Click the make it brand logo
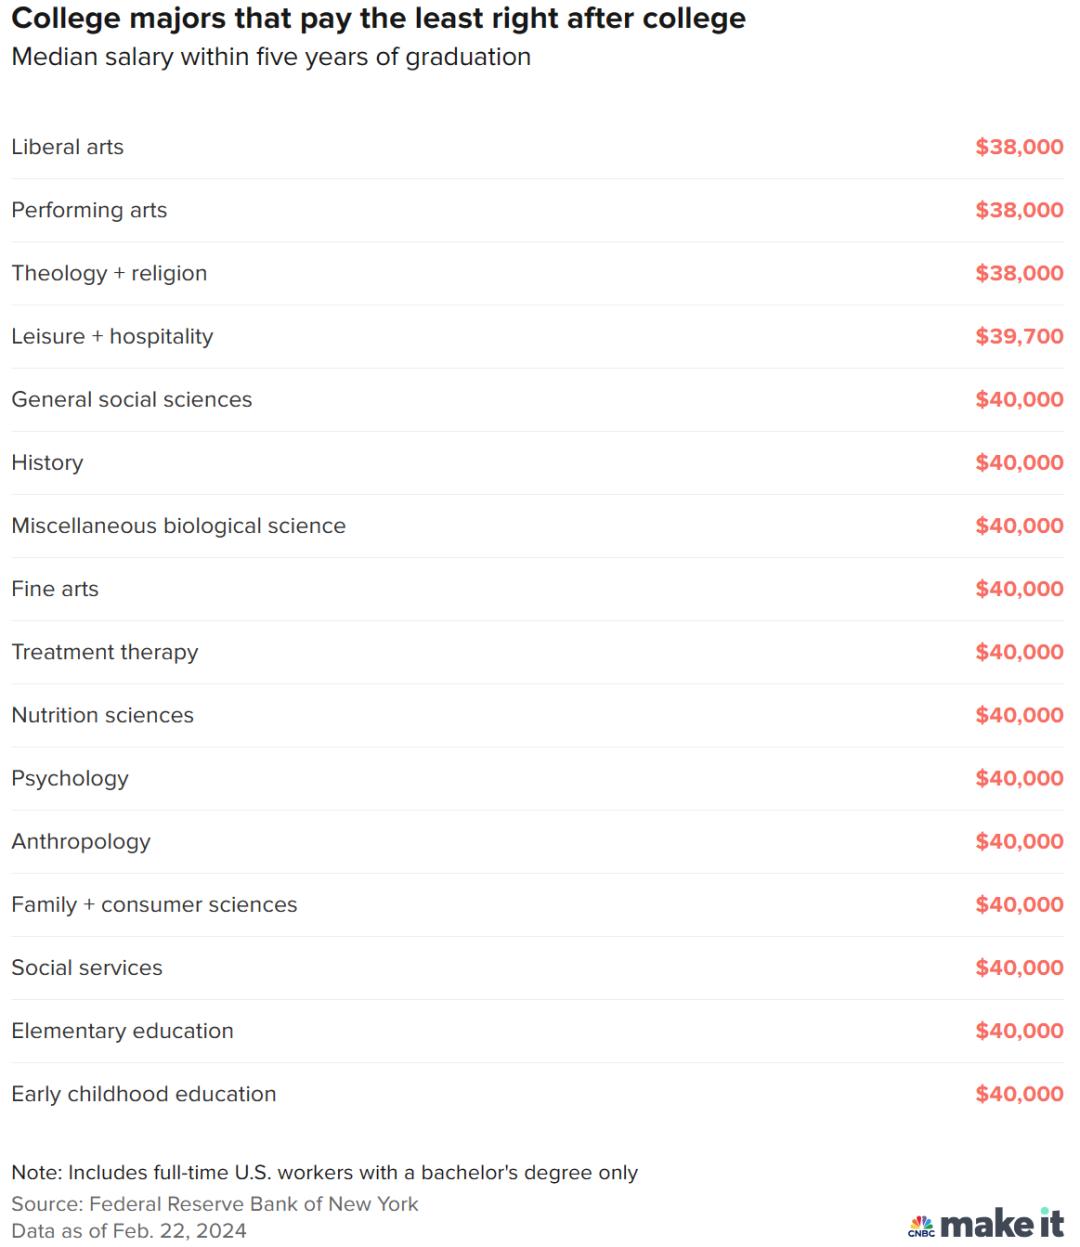 (1002, 1223)
